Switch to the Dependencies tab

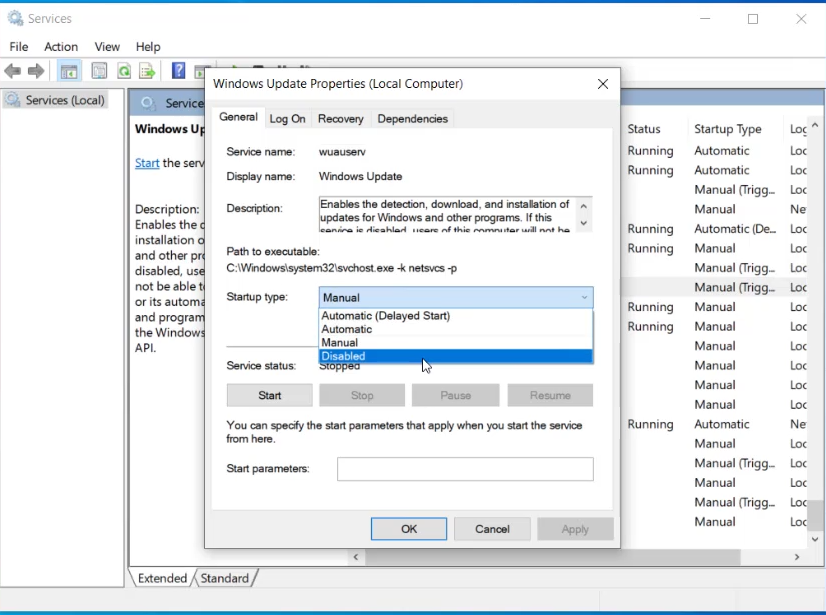click(x=412, y=119)
